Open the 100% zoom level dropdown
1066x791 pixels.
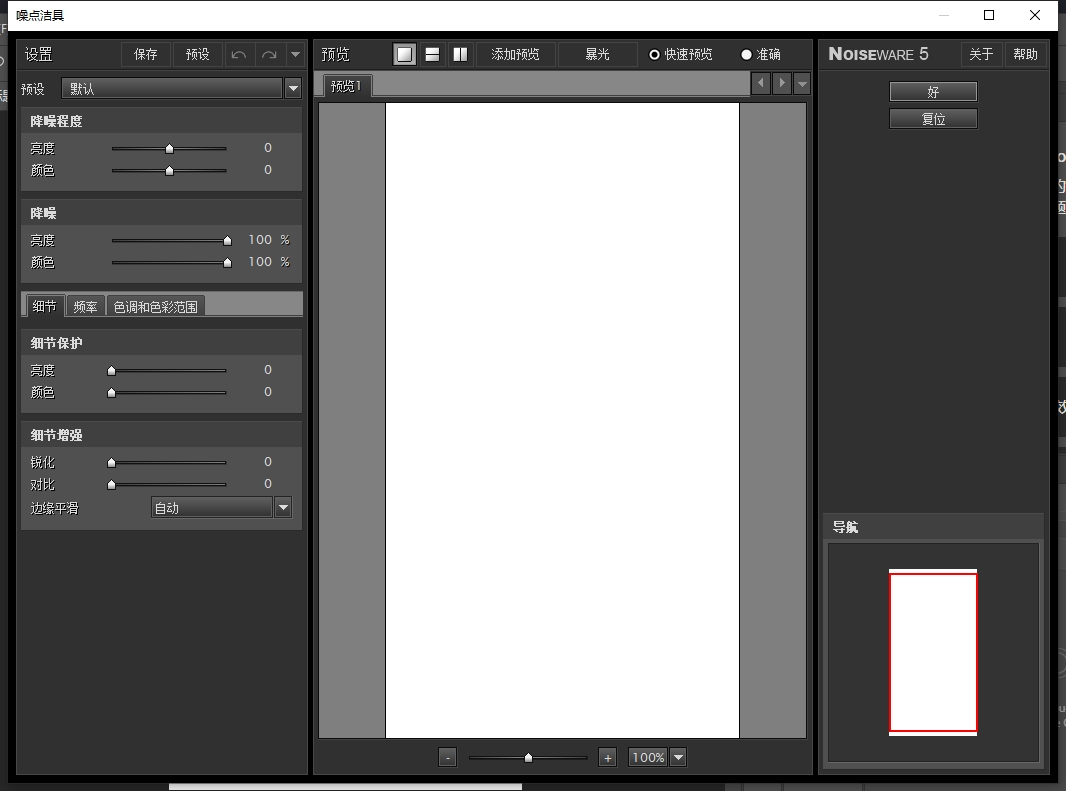[676, 757]
